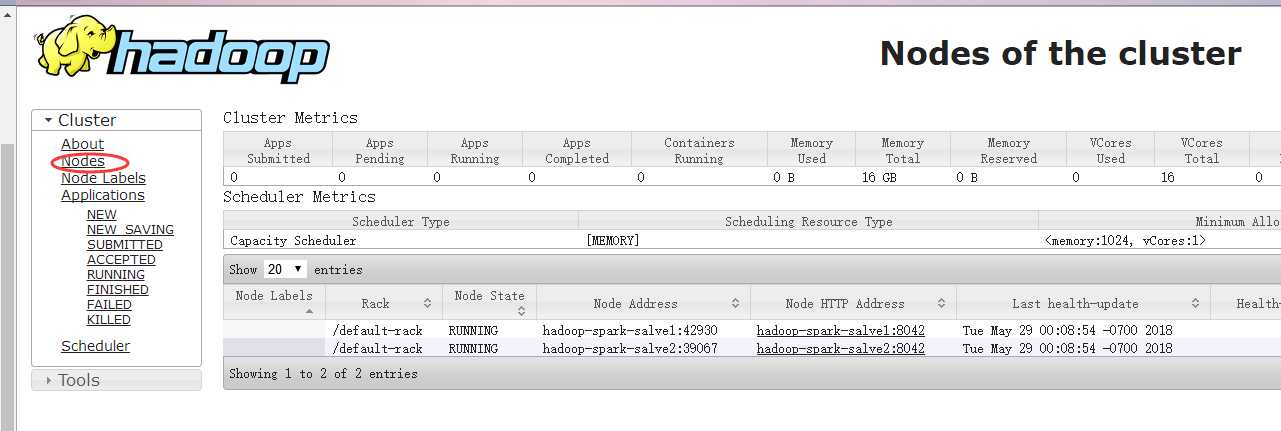Show RUNNING applications
The image size is (1281, 431).
(x=115, y=274)
